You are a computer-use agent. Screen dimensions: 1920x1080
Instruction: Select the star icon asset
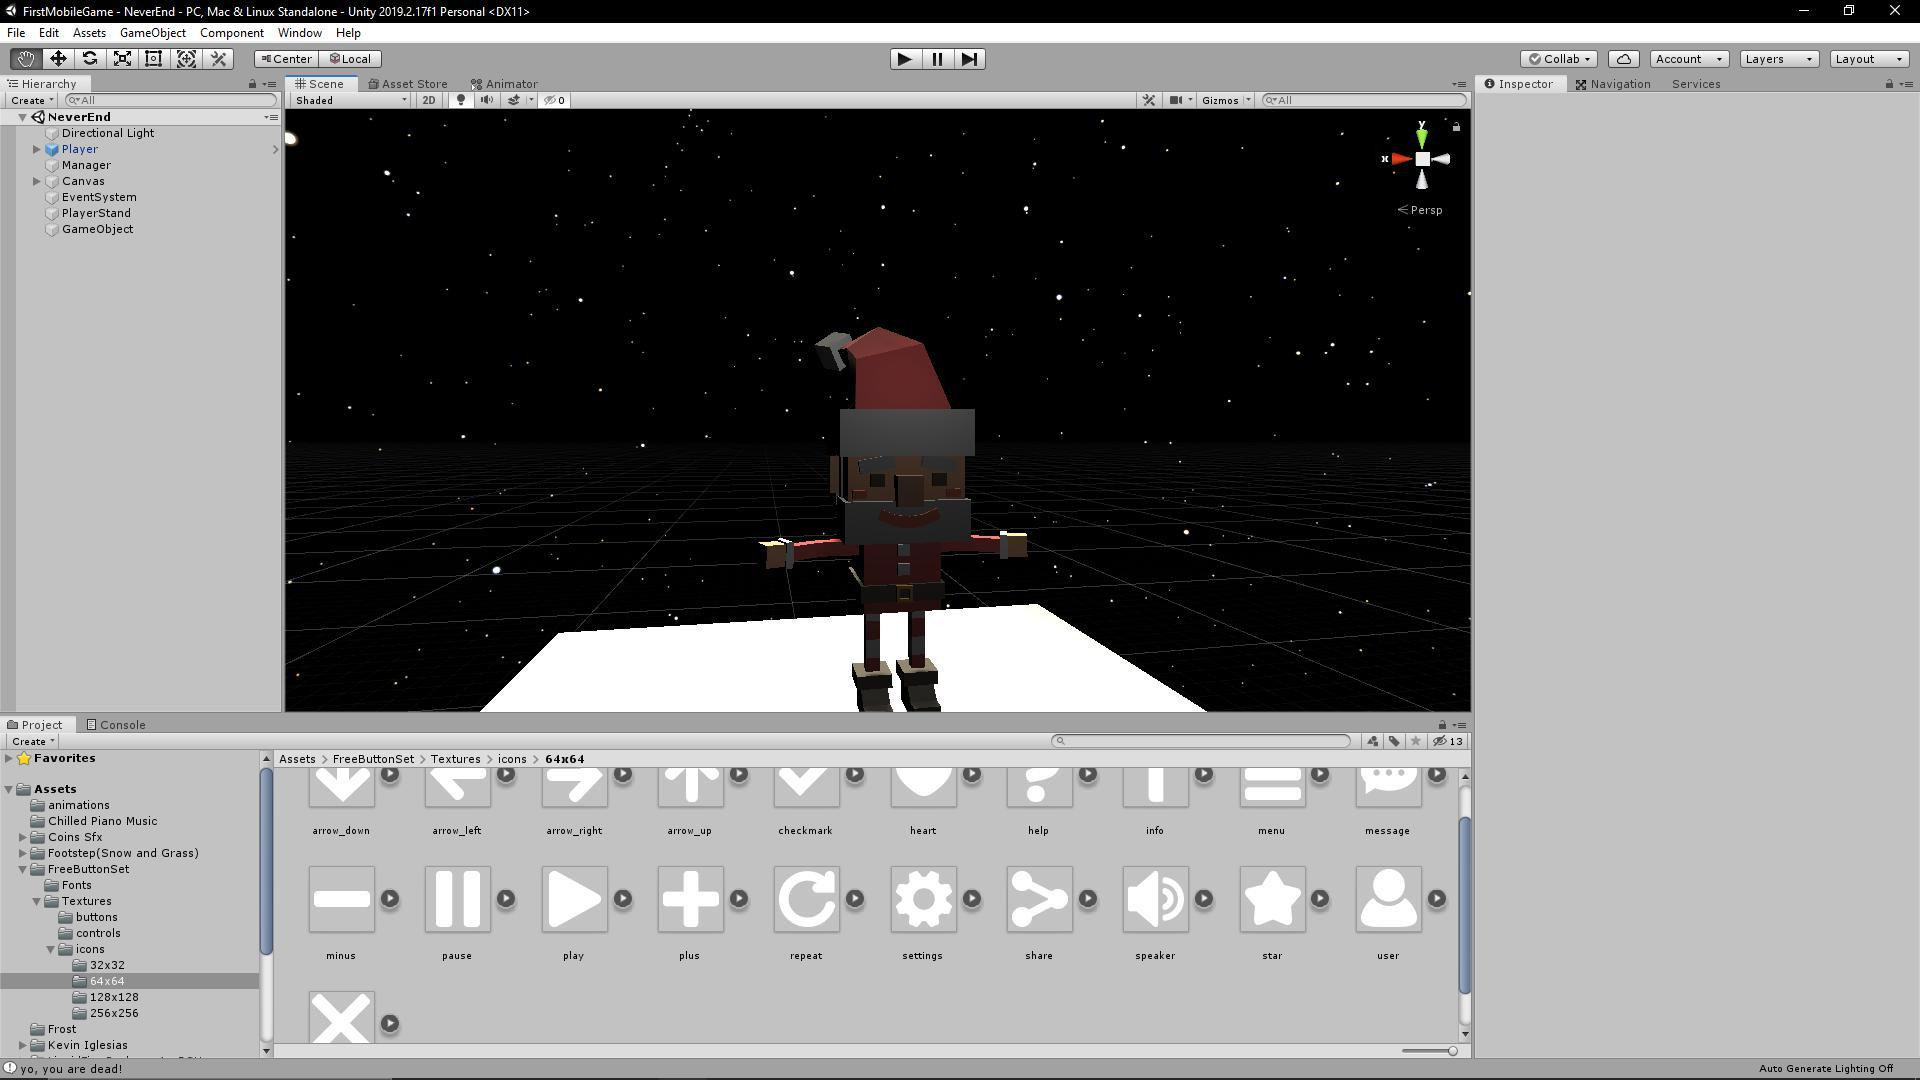1272,899
